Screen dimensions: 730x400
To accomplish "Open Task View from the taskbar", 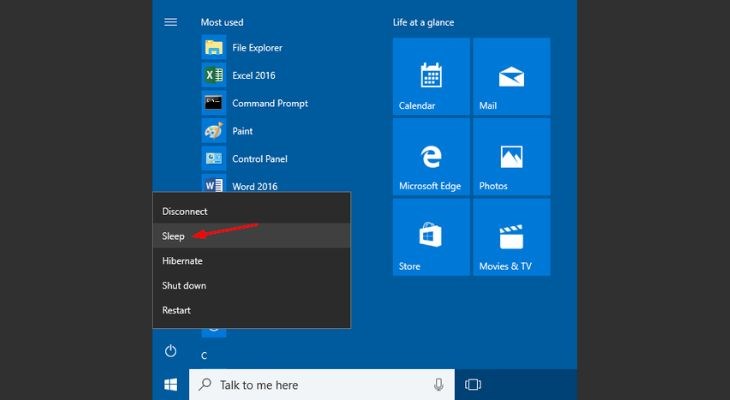I will 473,385.
